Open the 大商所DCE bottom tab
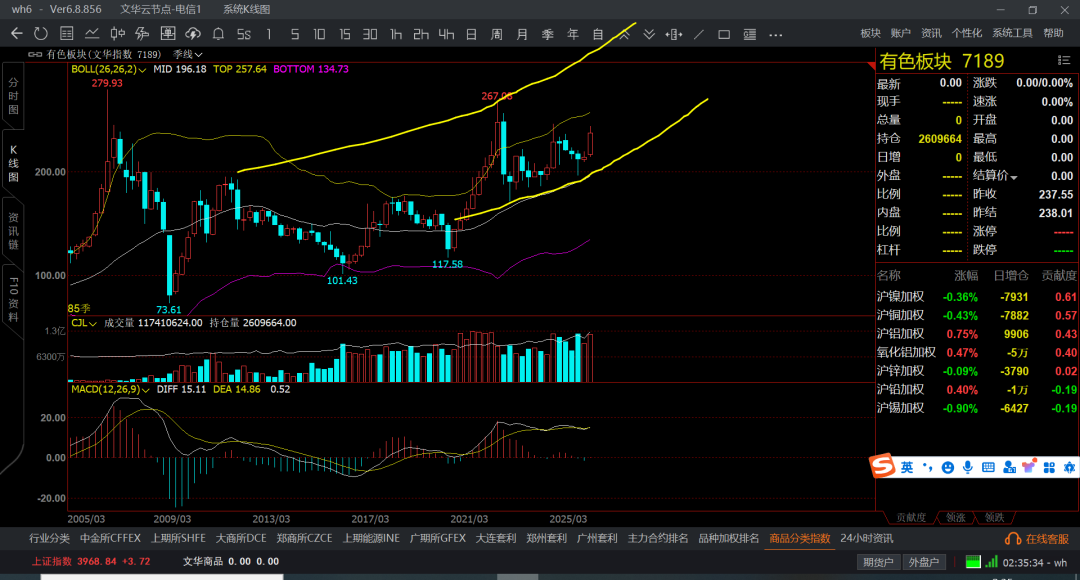1080x580 pixels. (x=241, y=538)
